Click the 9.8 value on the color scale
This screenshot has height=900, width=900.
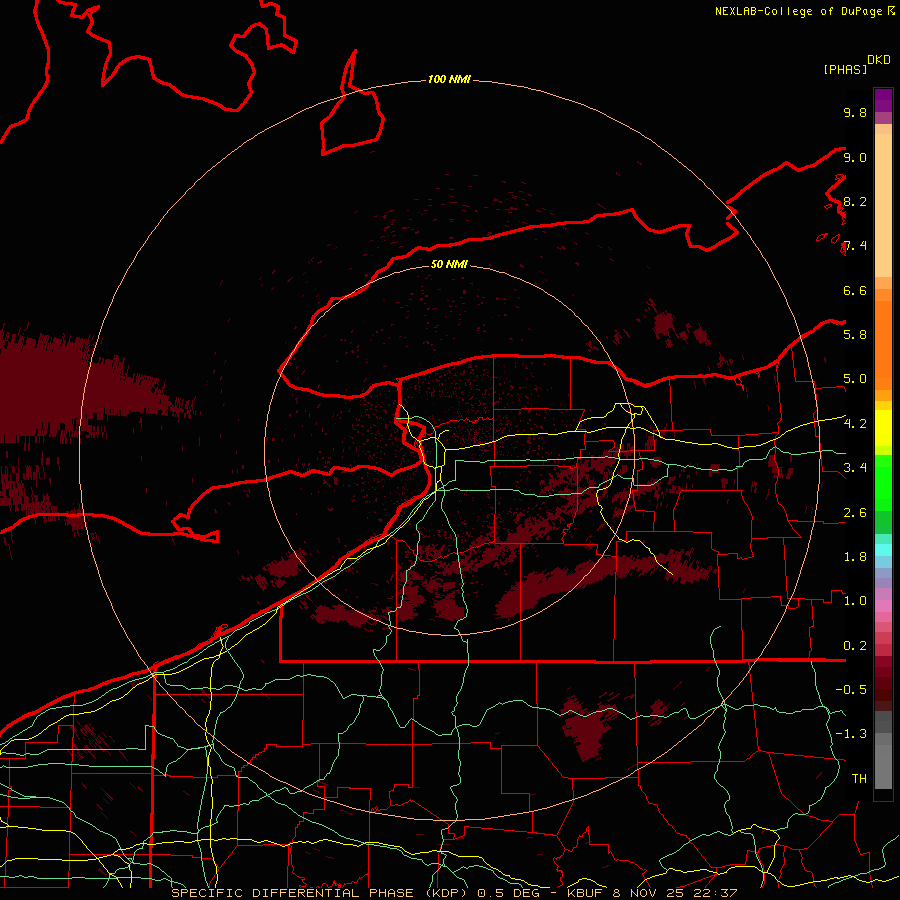[x=855, y=113]
